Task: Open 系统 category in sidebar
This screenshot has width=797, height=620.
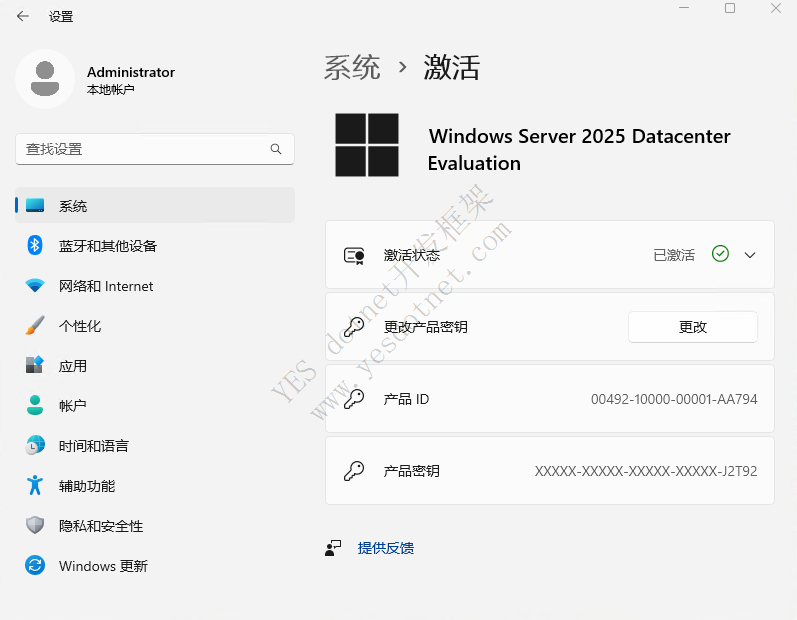Action: [x=155, y=205]
